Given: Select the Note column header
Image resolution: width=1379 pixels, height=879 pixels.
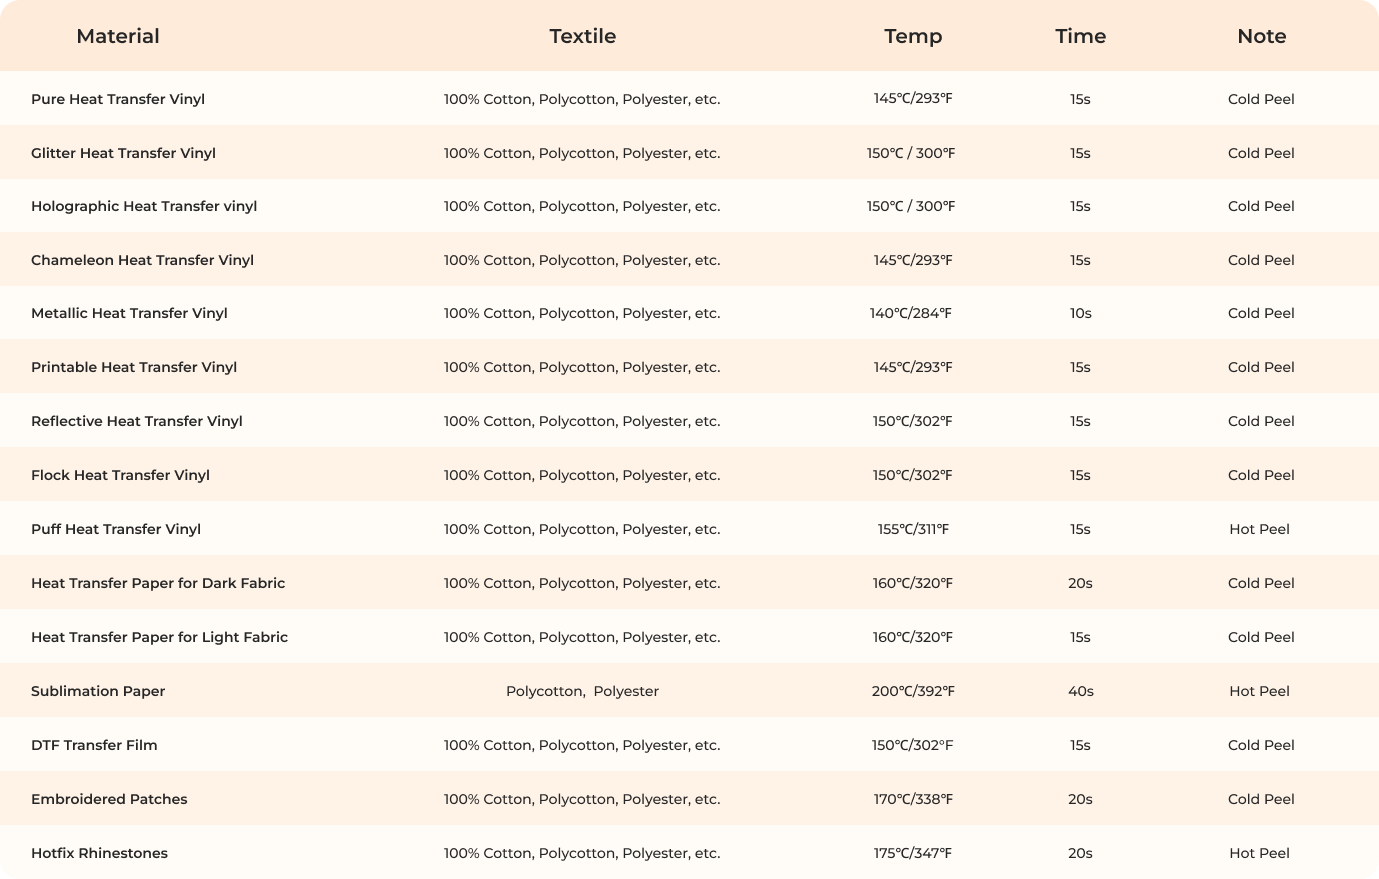Looking at the screenshot, I should 1261,36.
